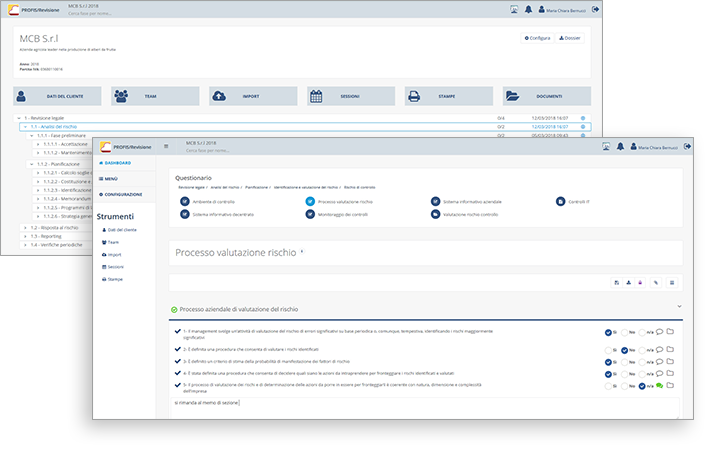Viewport: 725px width, 450px height.
Task: Click the notification bell in front window
Action: [x=621, y=147]
